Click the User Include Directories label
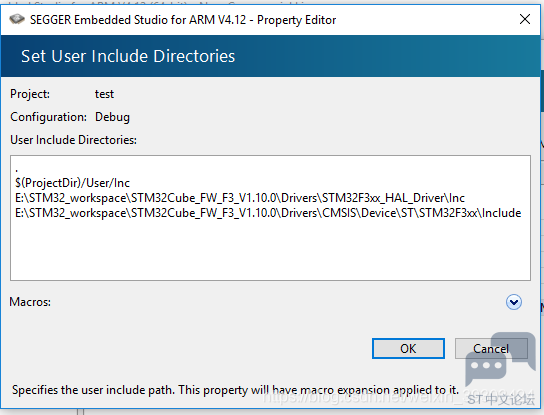This screenshot has height=415, width=544. pyautogui.click(x=74, y=140)
